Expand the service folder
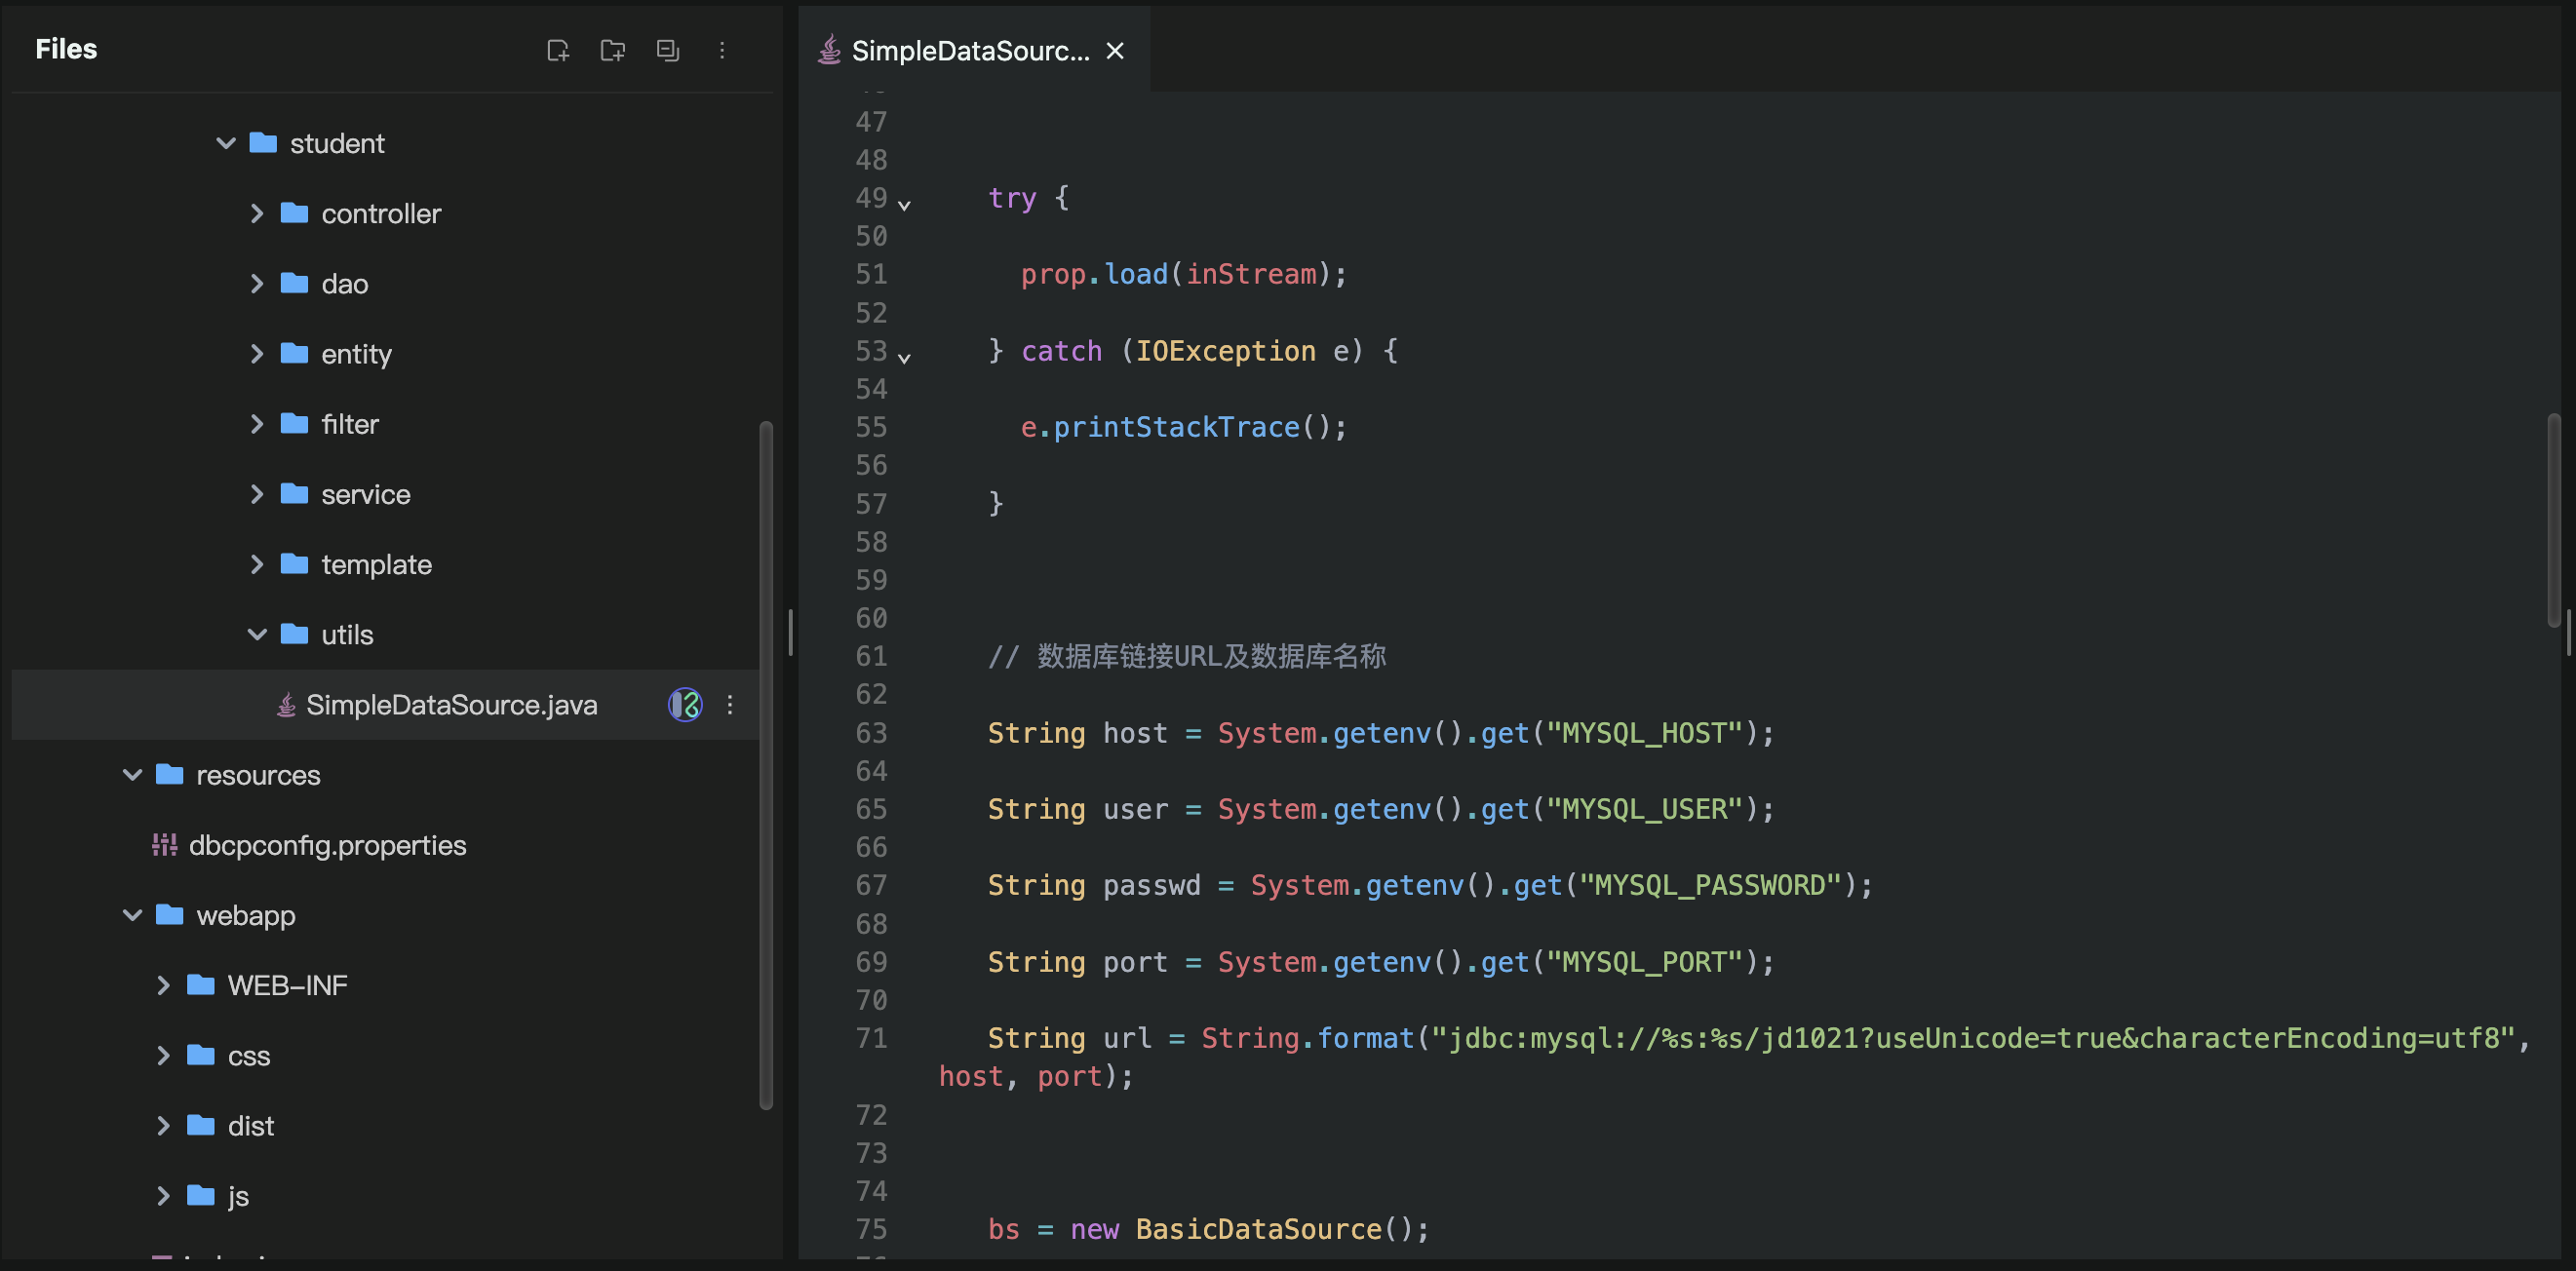 (x=257, y=494)
